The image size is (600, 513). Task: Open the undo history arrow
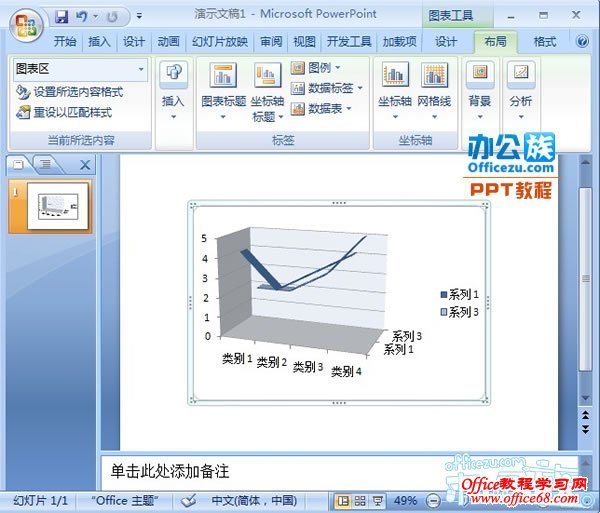[x=96, y=16]
